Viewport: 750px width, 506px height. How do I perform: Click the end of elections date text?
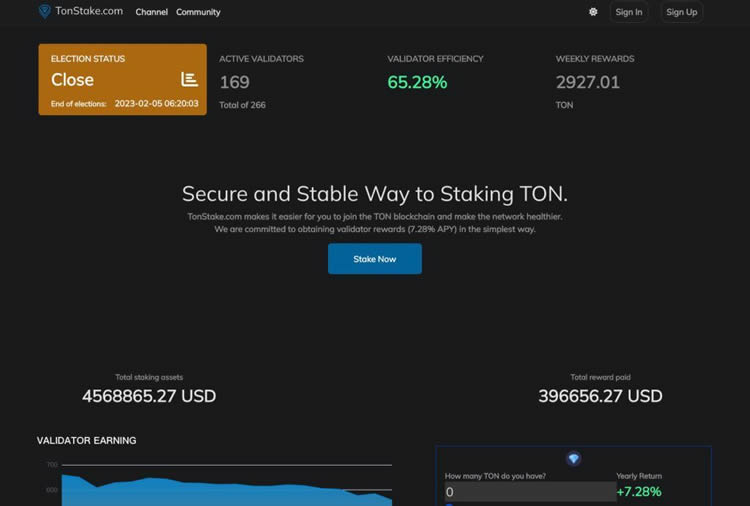point(156,103)
